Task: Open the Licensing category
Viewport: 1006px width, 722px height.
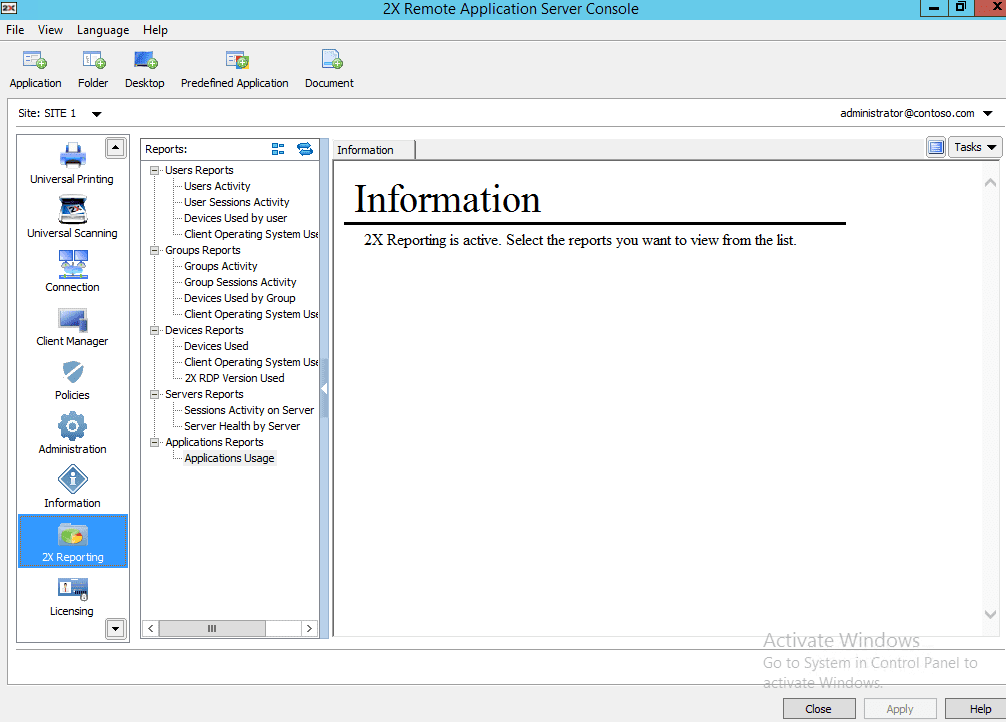Action: pos(72,596)
